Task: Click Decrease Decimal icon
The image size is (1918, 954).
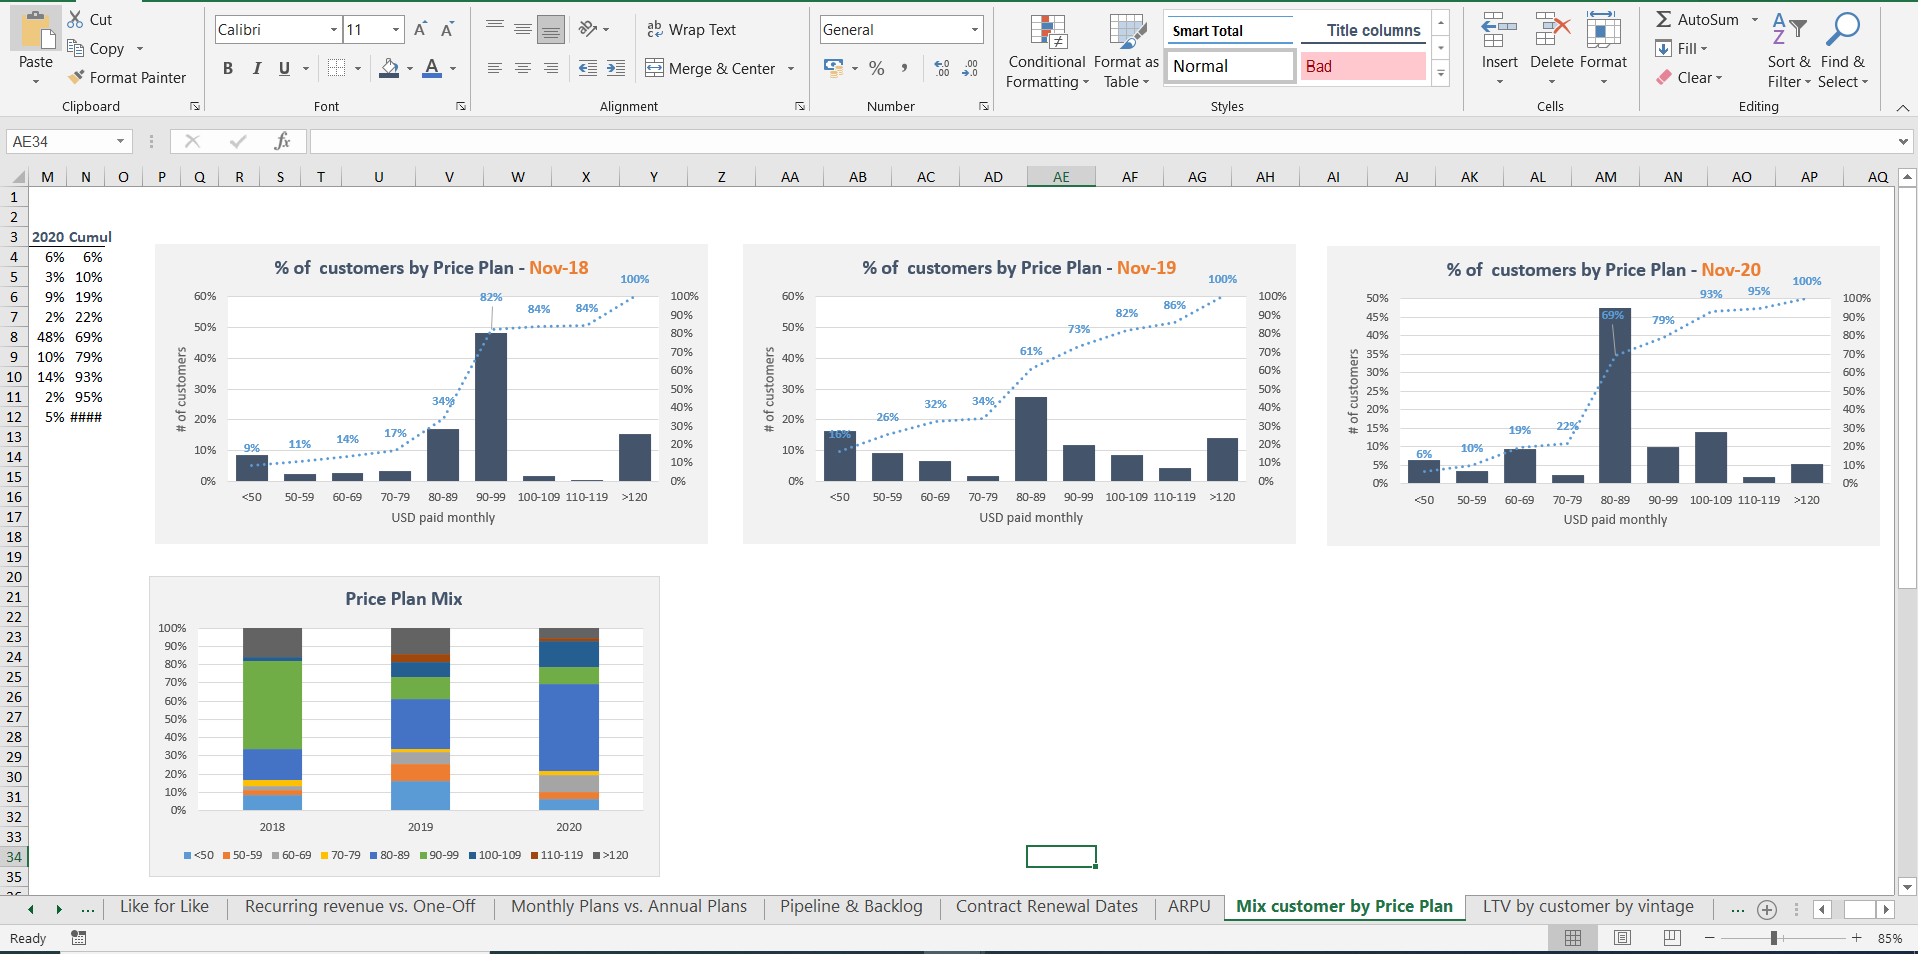Action: 970,68
